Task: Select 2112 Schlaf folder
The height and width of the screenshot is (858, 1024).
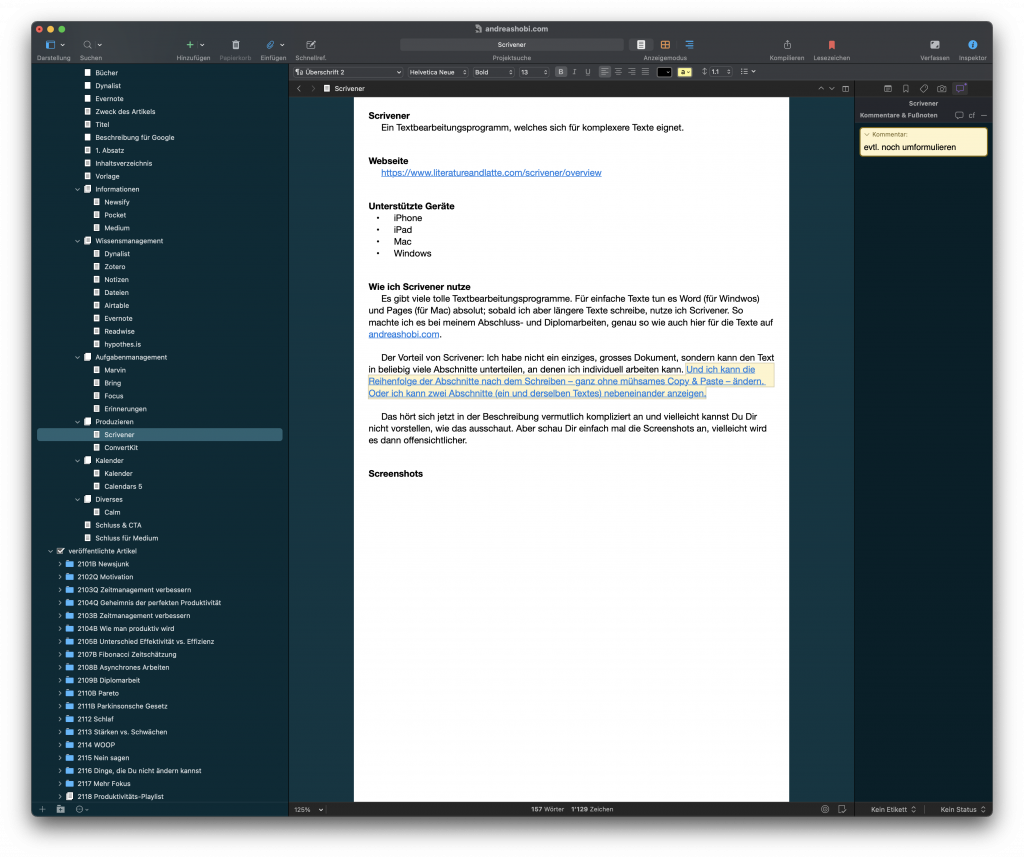Action: [95, 719]
